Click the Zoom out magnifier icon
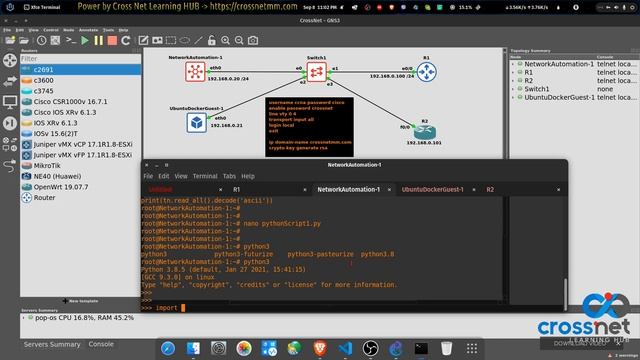 point(239,40)
